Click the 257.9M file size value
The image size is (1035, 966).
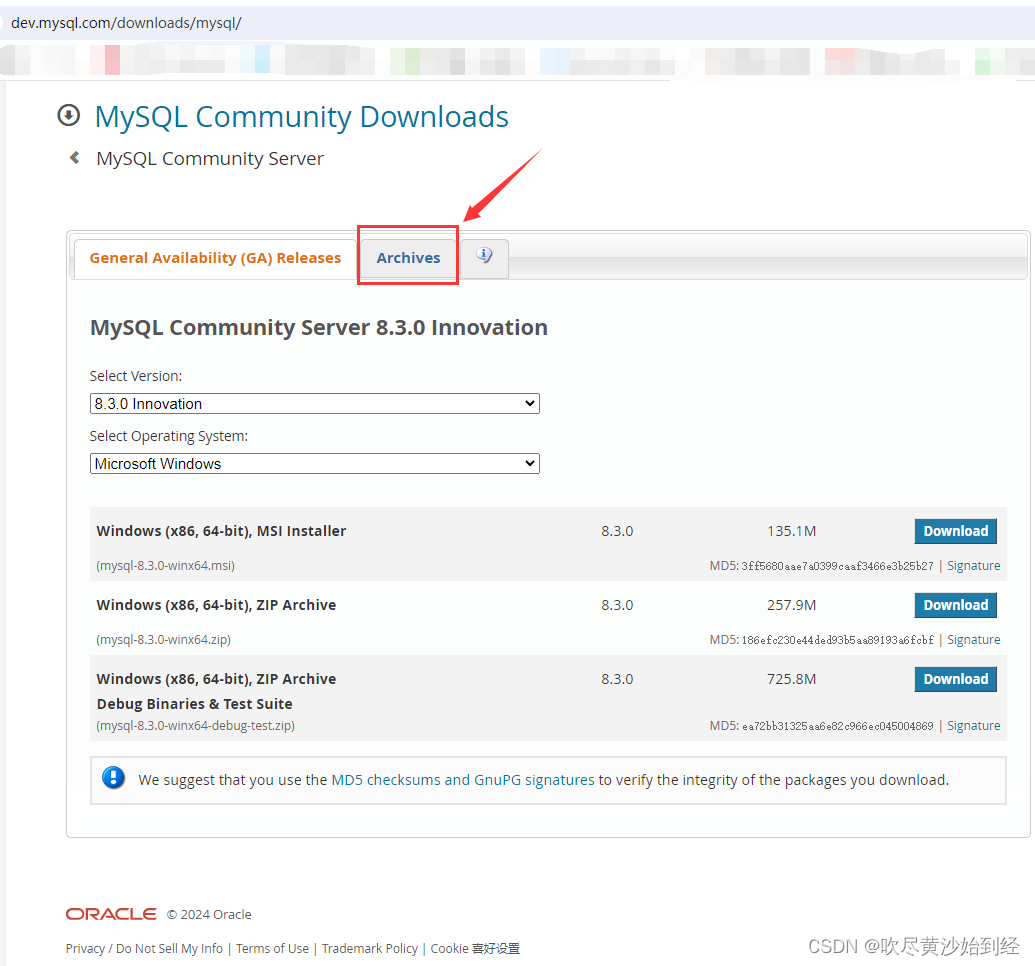click(x=791, y=605)
